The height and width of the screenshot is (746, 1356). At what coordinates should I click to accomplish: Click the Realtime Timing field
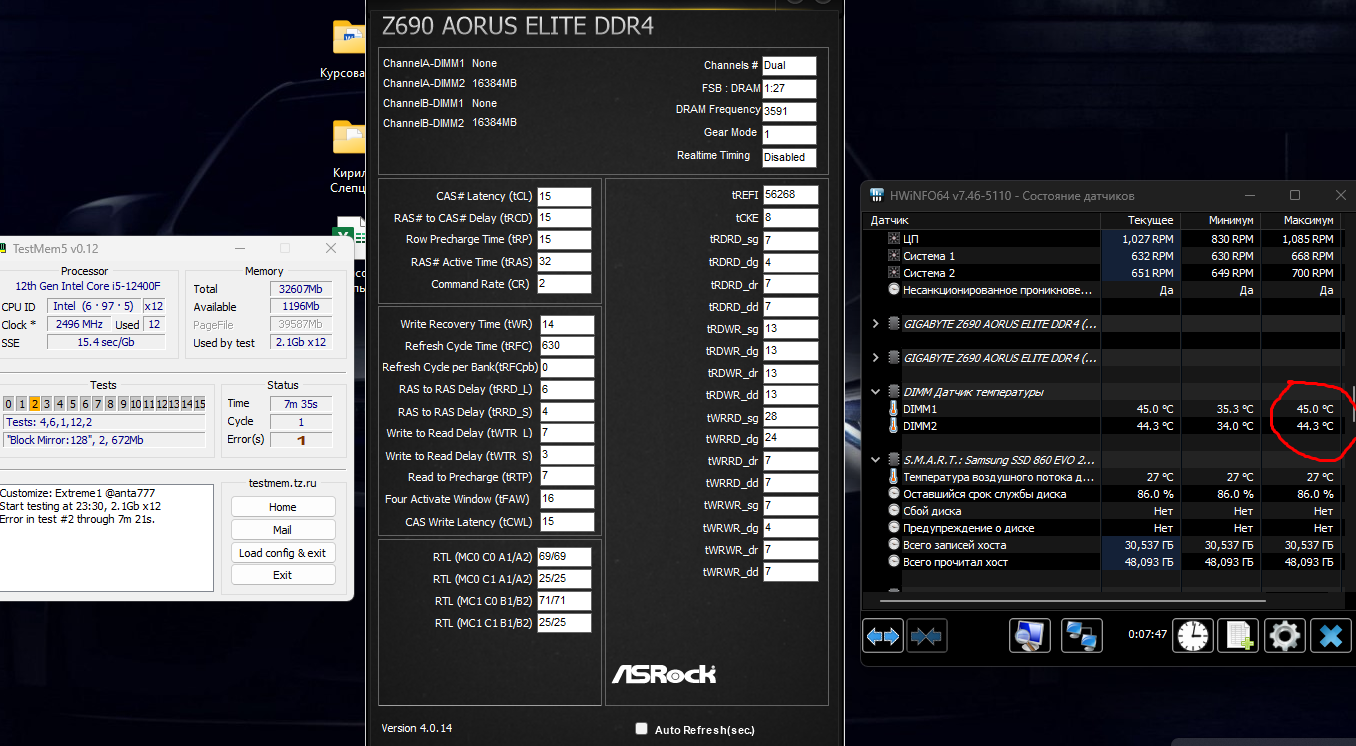(789, 158)
